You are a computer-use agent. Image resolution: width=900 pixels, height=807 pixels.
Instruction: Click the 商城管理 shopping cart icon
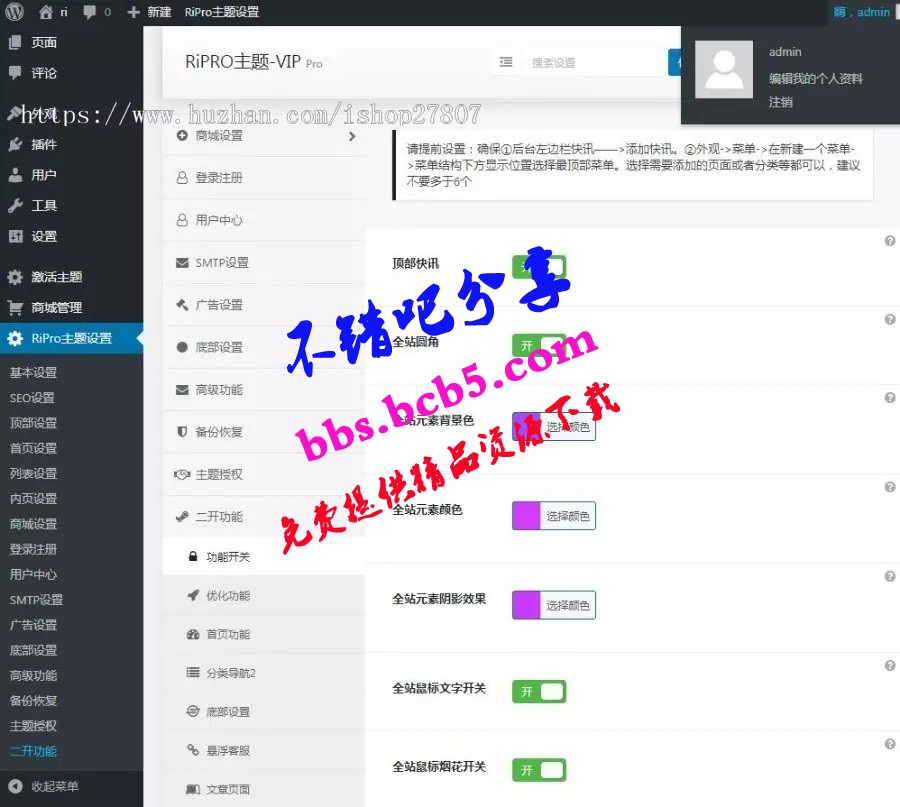(15, 308)
